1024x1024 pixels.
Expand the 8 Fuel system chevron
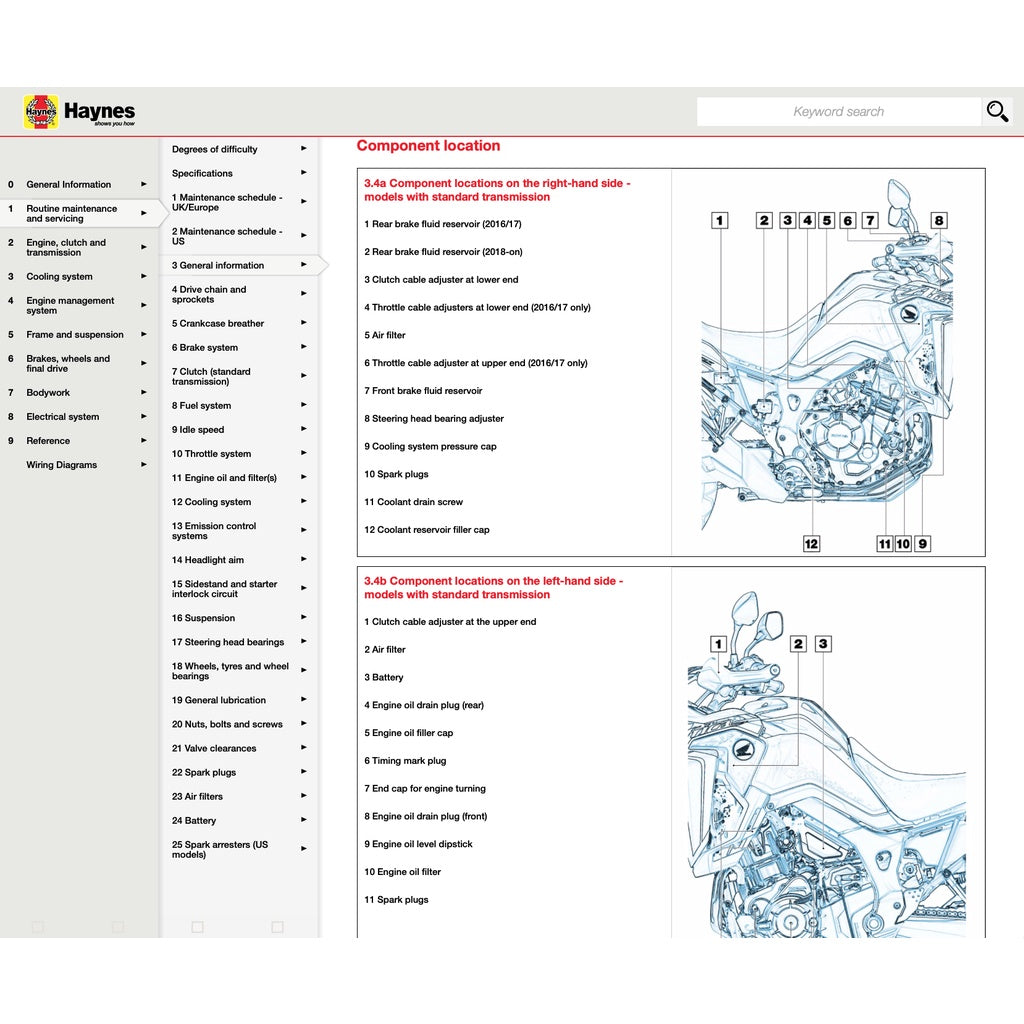(303, 405)
